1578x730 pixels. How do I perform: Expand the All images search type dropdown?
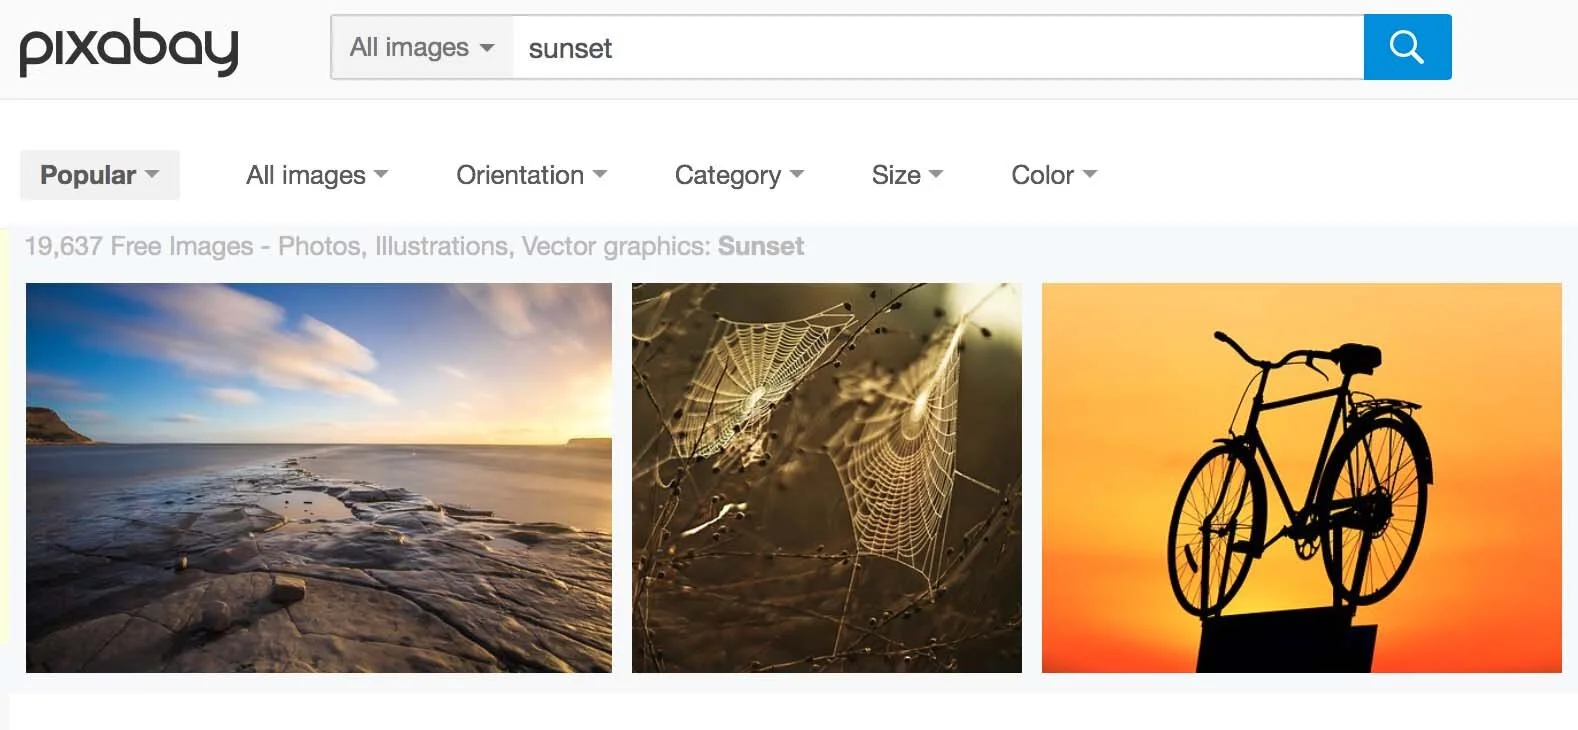[422, 47]
